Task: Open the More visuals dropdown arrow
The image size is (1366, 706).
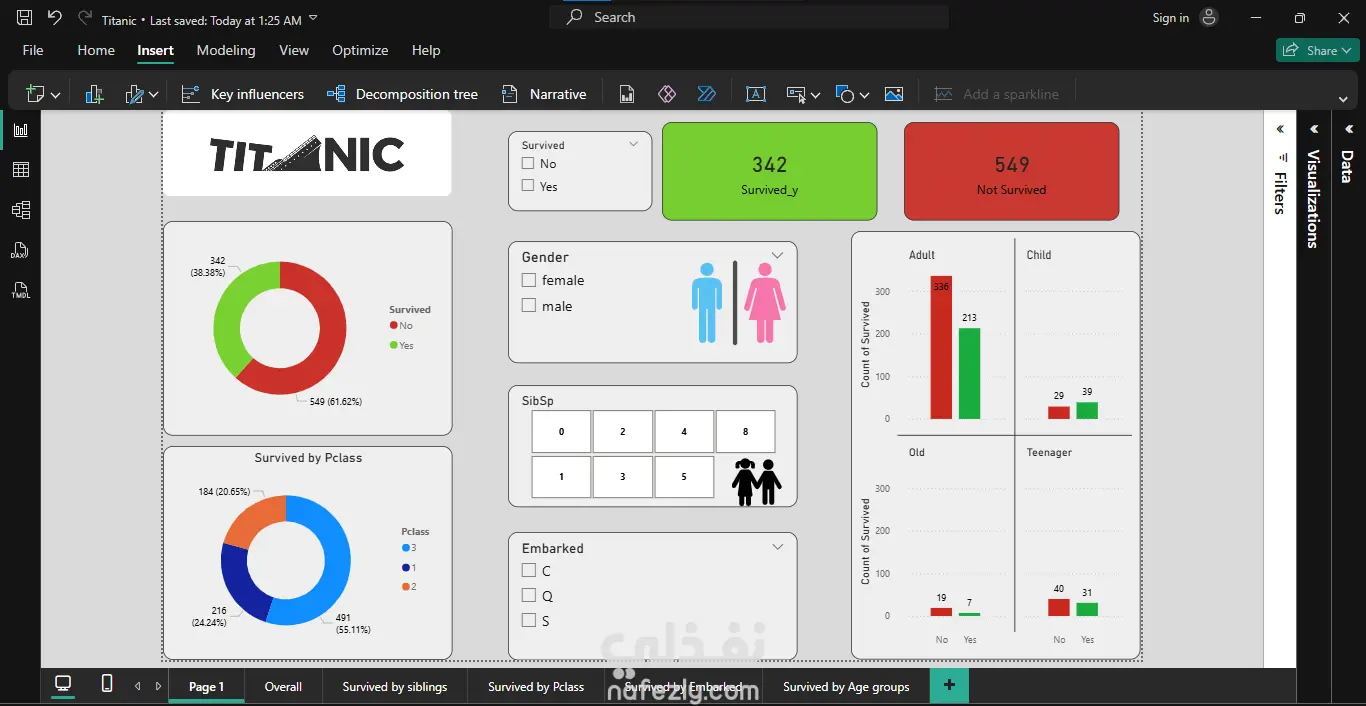Action: [x=154, y=95]
